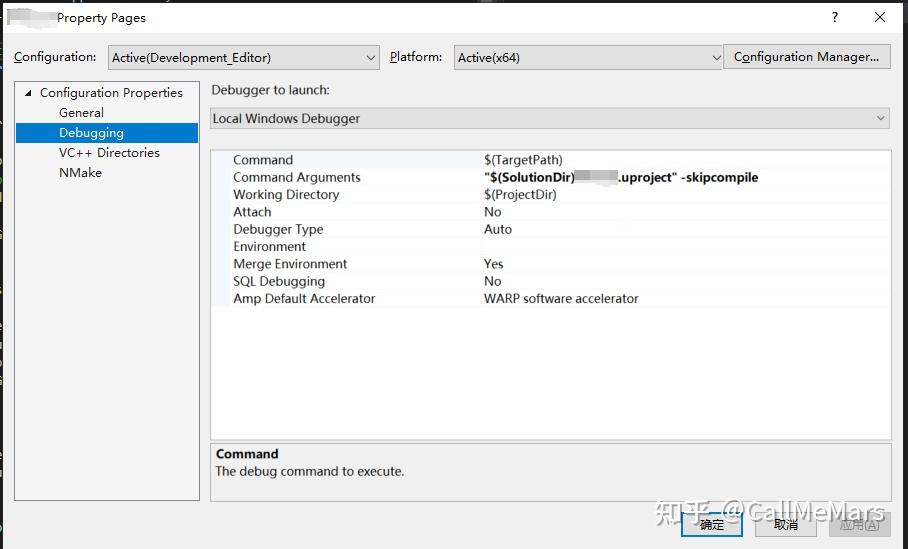The image size is (908, 549).
Task: Click the Attach value No
Action: coord(493,212)
